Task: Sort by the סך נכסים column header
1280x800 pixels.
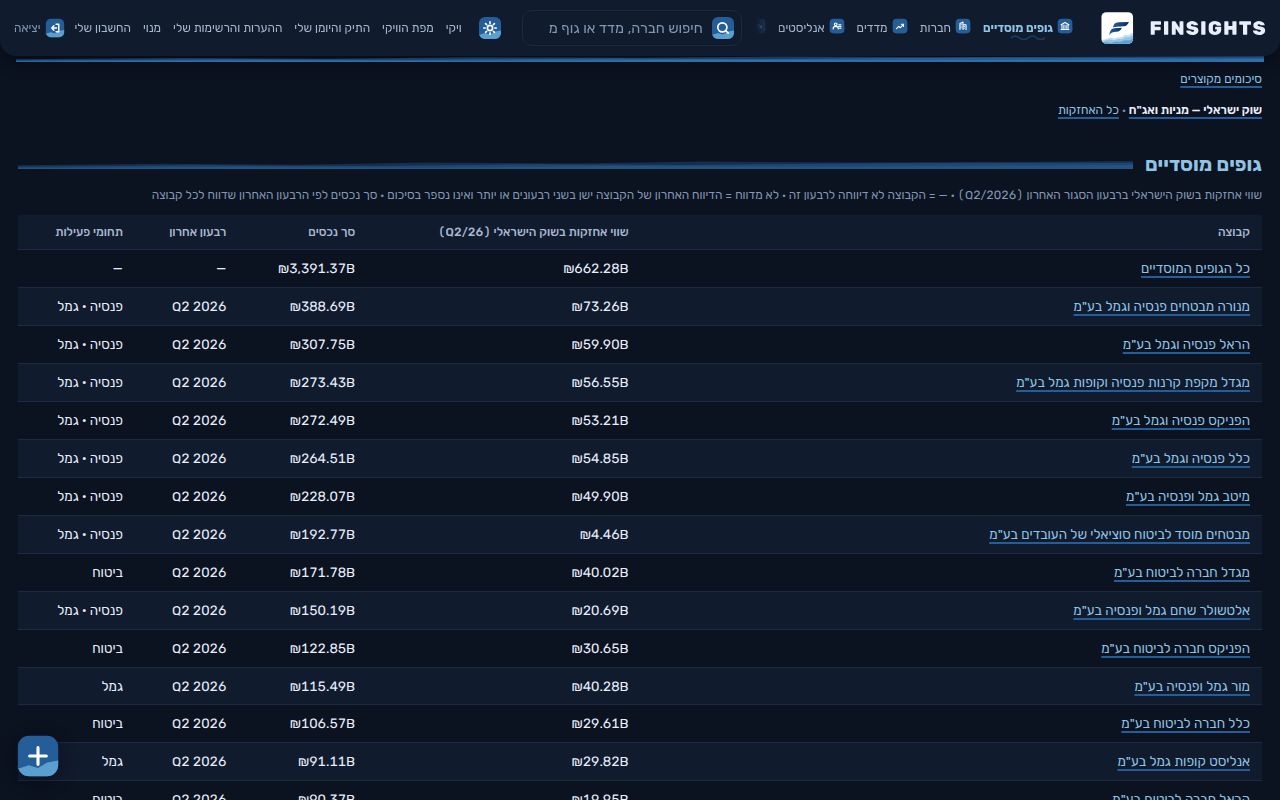Action: (332, 232)
